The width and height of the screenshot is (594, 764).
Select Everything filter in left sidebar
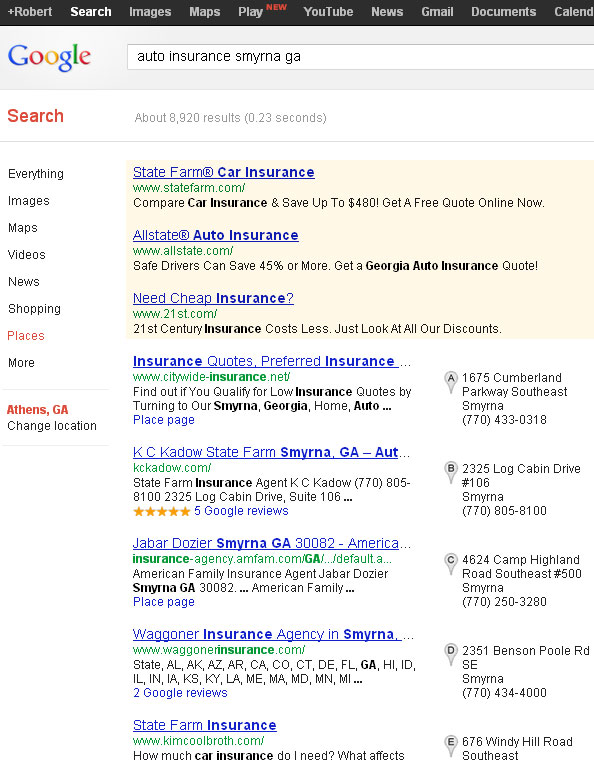tap(36, 174)
